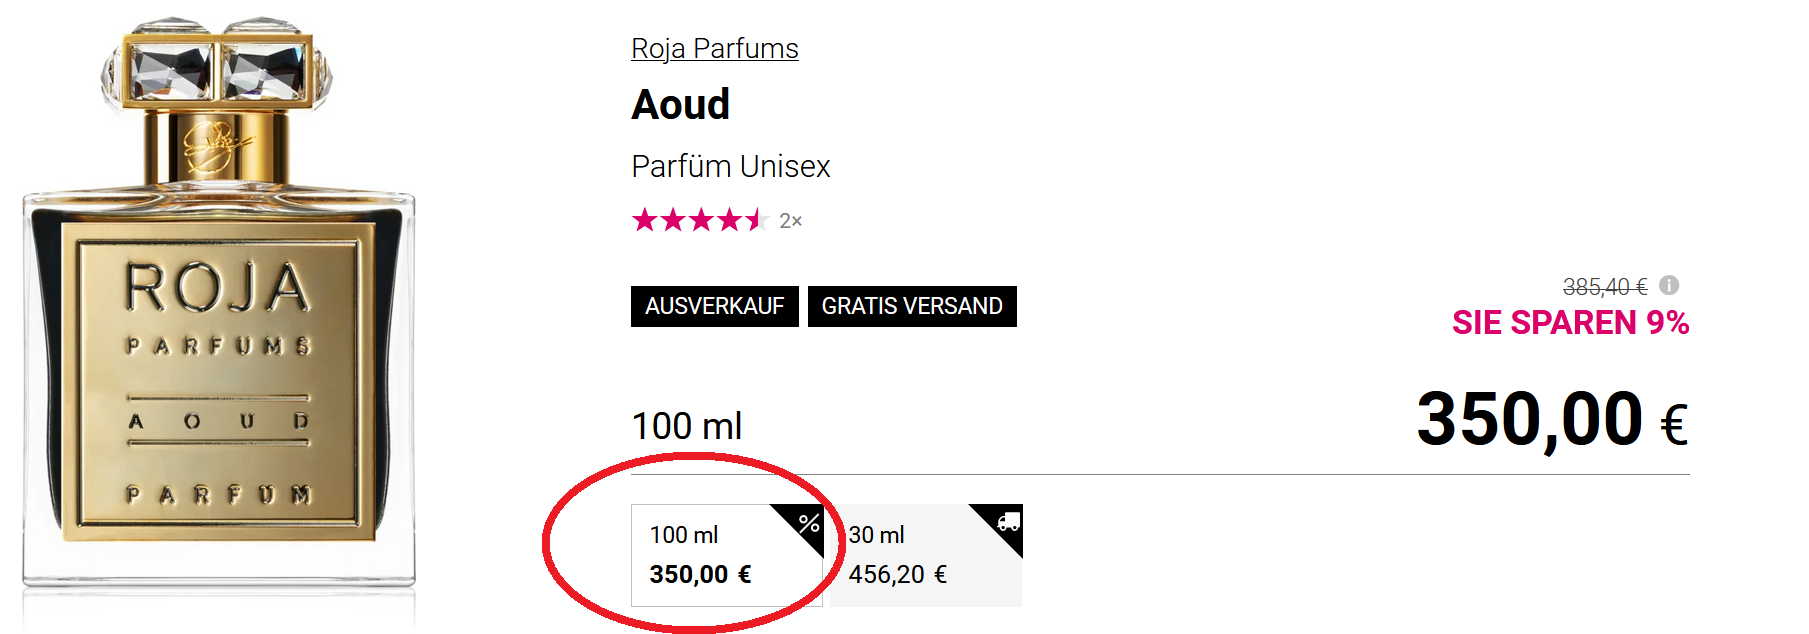Image resolution: width=1809 pixels, height=634 pixels.
Task: Click the percent discount icon on 100 ml
Action: click(x=808, y=523)
